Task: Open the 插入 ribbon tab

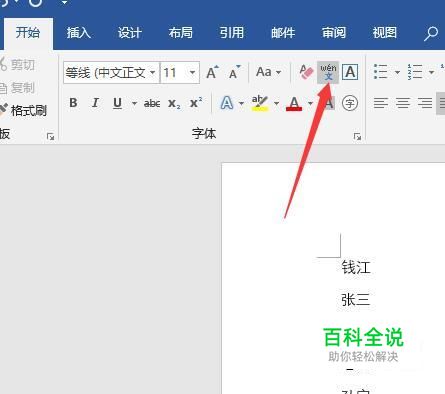Action: [x=79, y=33]
